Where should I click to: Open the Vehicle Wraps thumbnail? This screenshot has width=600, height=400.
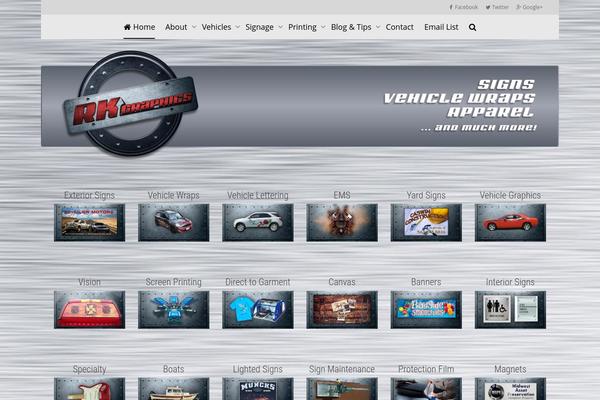174,222
